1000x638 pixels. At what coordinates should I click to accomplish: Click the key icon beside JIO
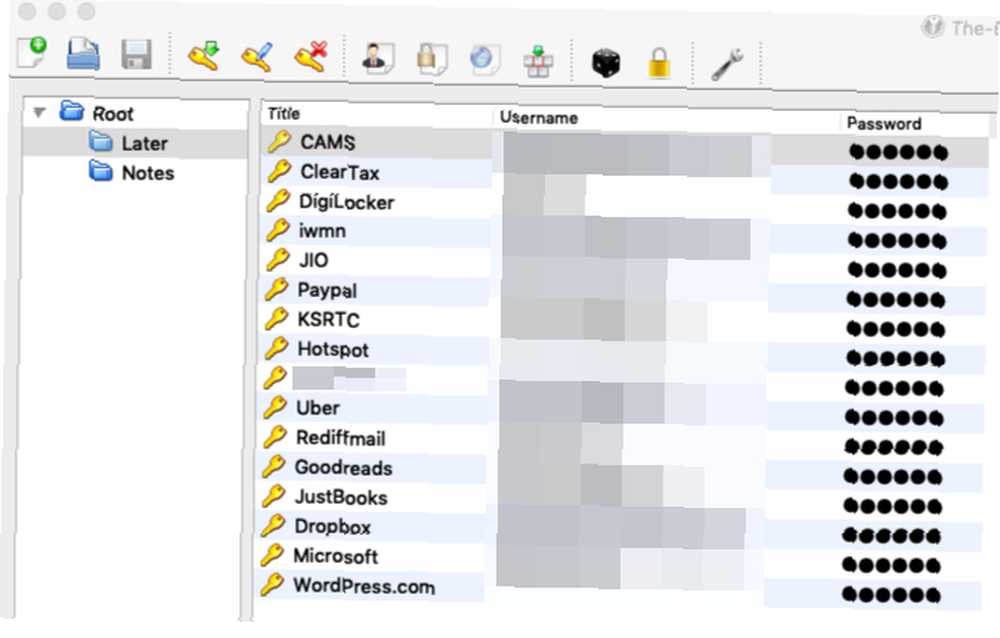pos(278,259)
